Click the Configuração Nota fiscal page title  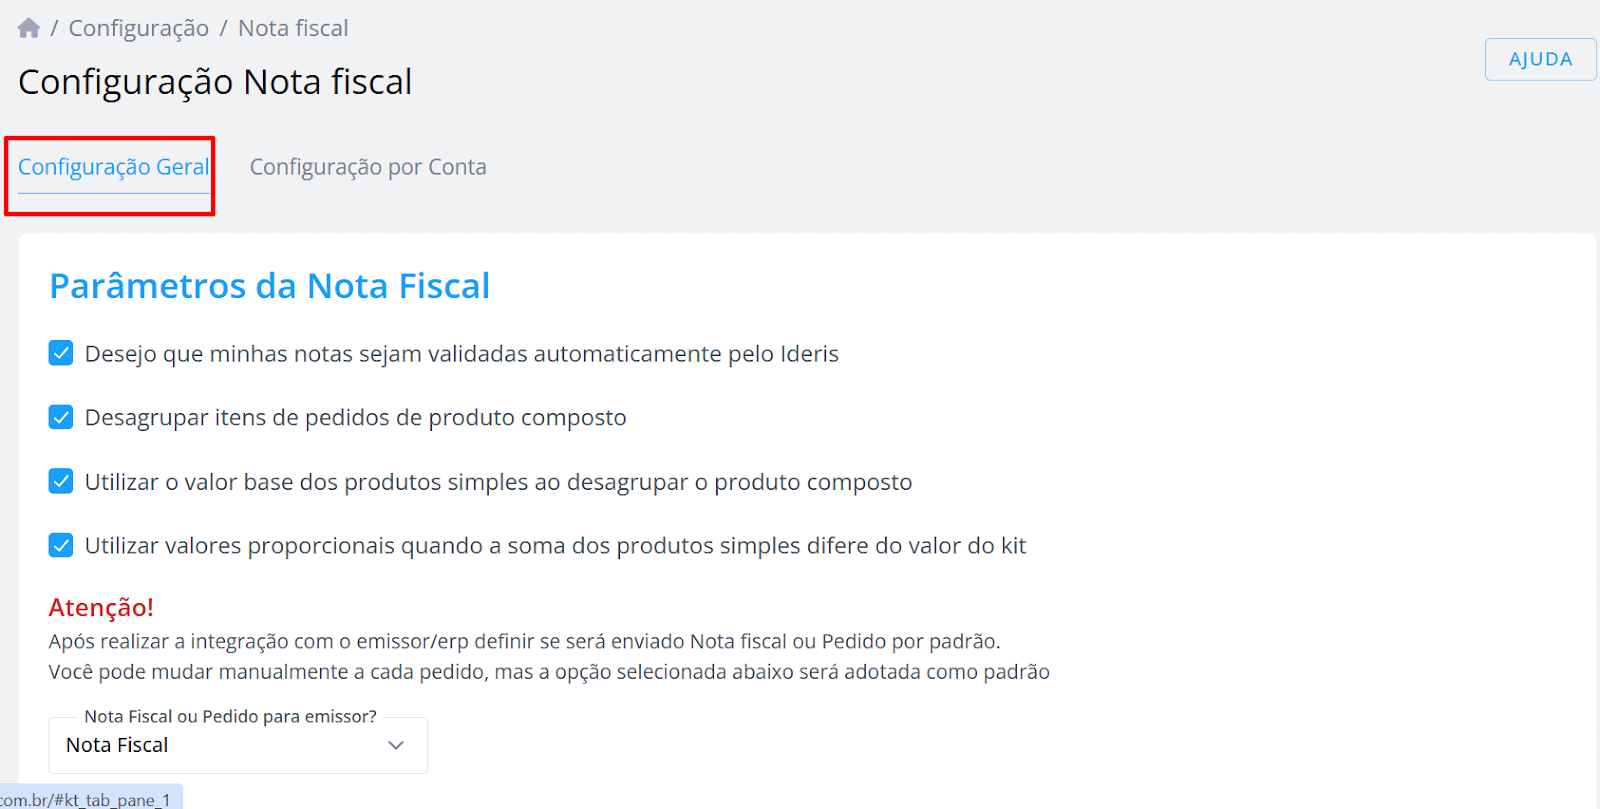point(215,82)
